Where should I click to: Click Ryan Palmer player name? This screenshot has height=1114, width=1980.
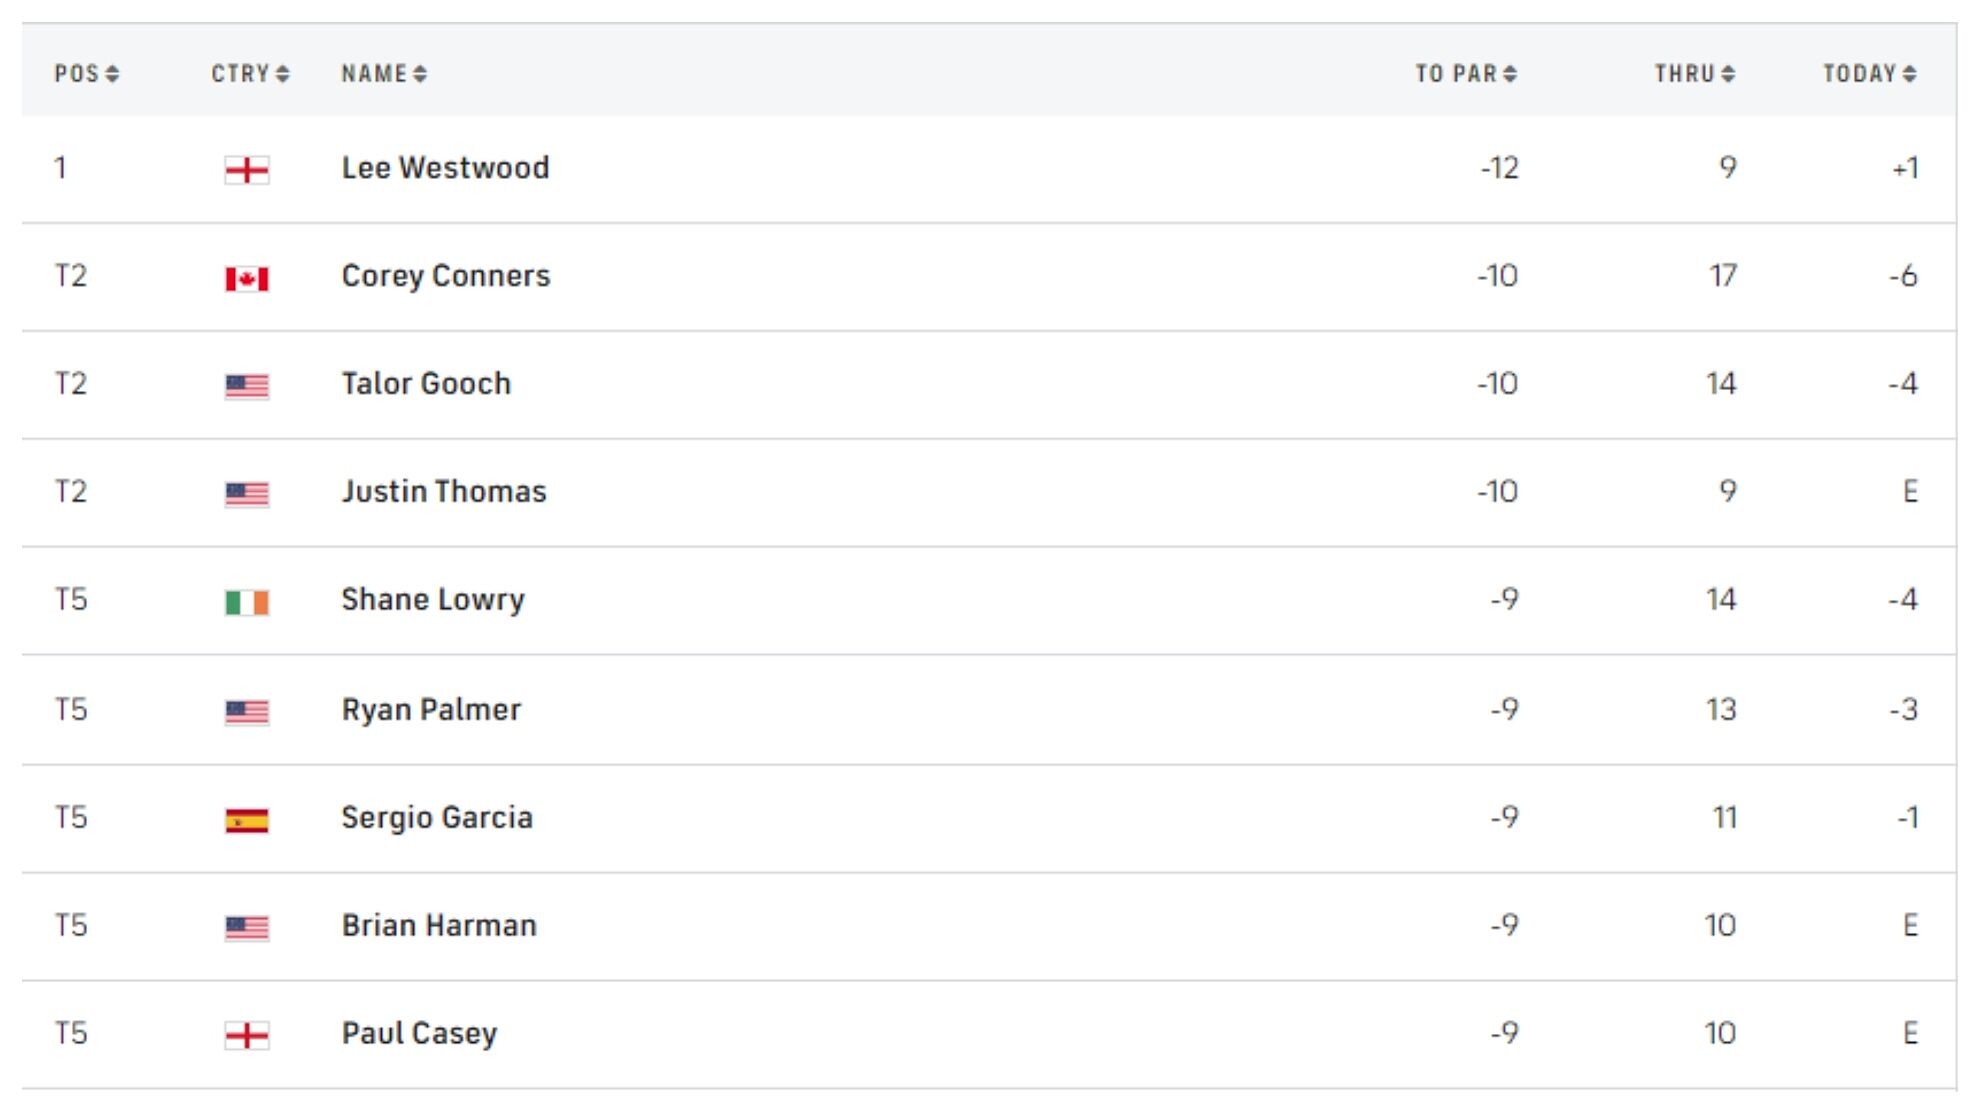click(x=431, y=710)
